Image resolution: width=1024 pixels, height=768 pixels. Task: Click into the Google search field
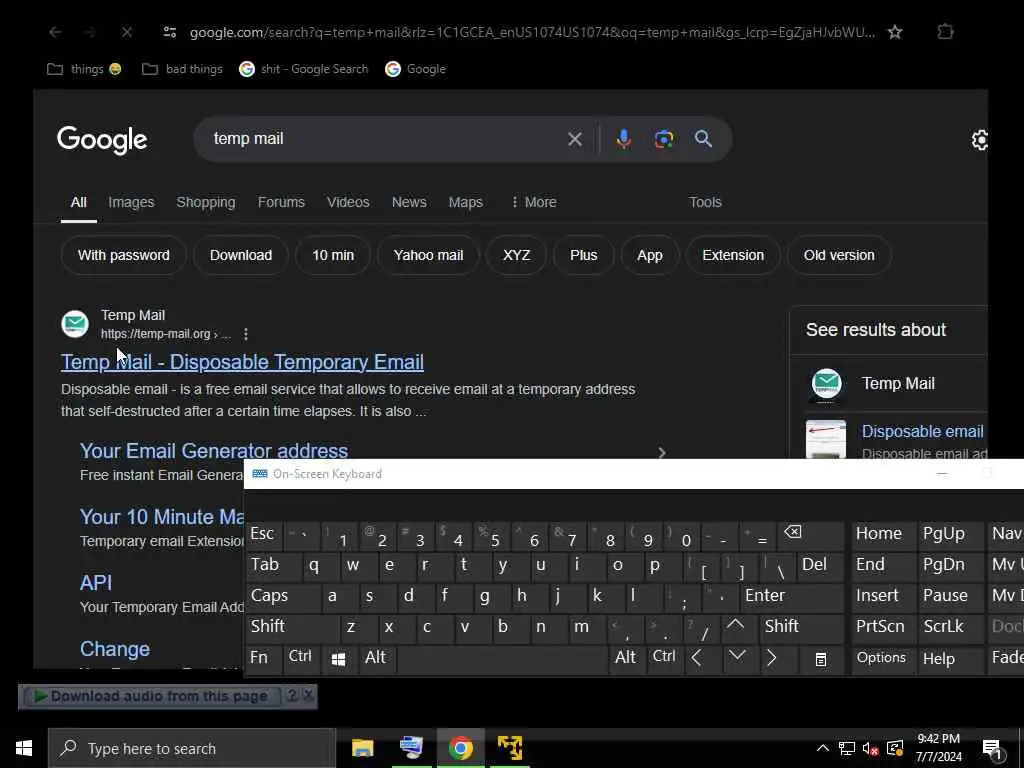pyautogui.click(x=385, y=139)
